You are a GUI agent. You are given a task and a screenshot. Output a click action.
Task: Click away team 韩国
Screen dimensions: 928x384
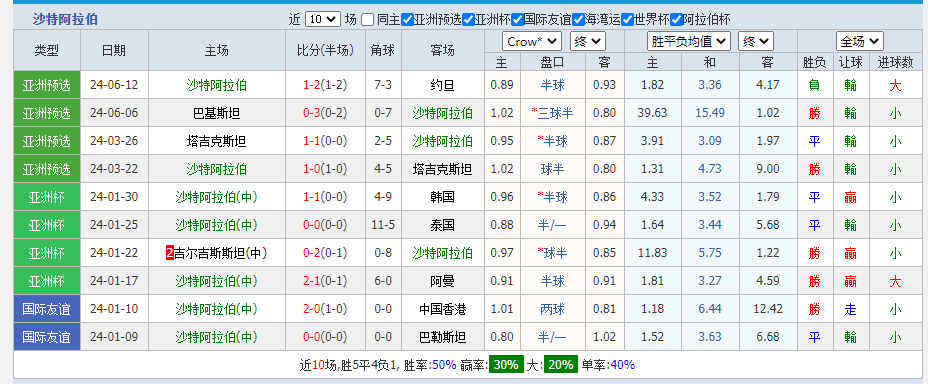(442, 197)
